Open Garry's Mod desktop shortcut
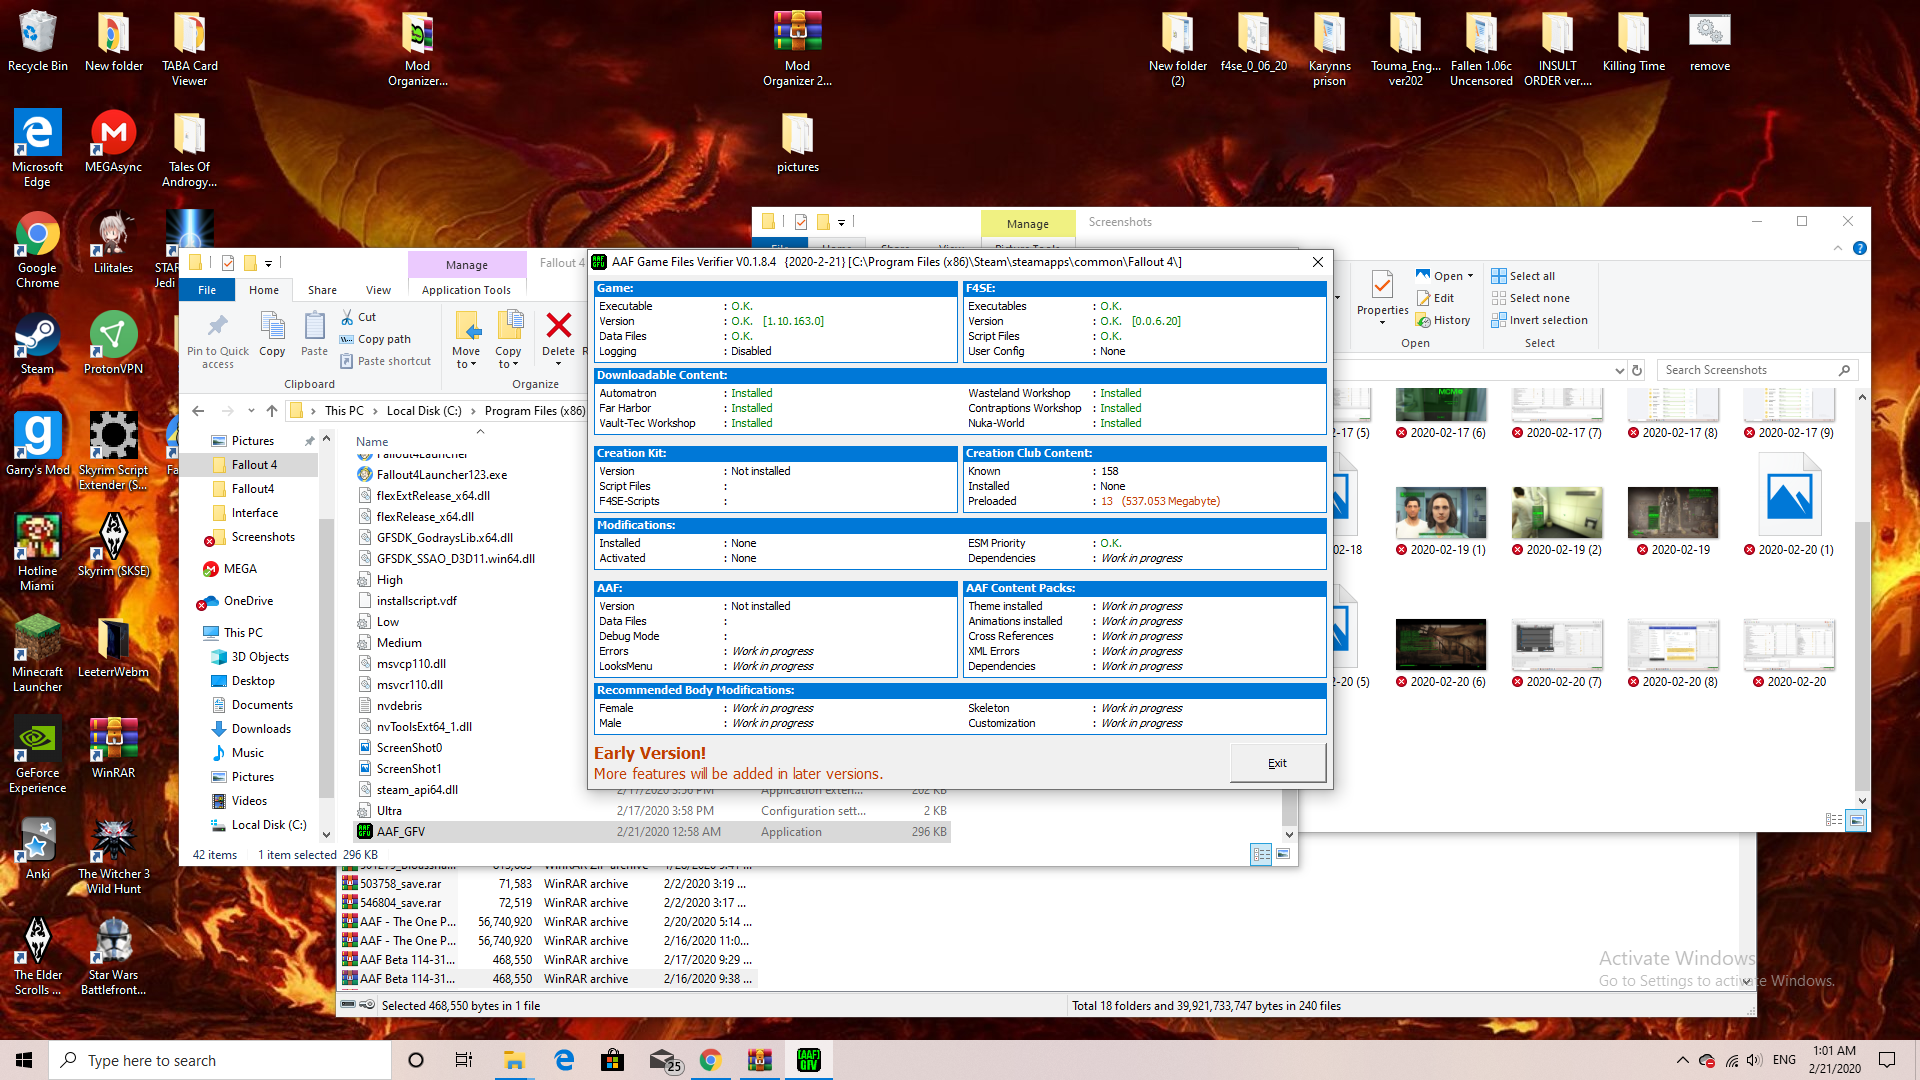The height and width of the screenshot is (1080, 1920). click(38, 444)
